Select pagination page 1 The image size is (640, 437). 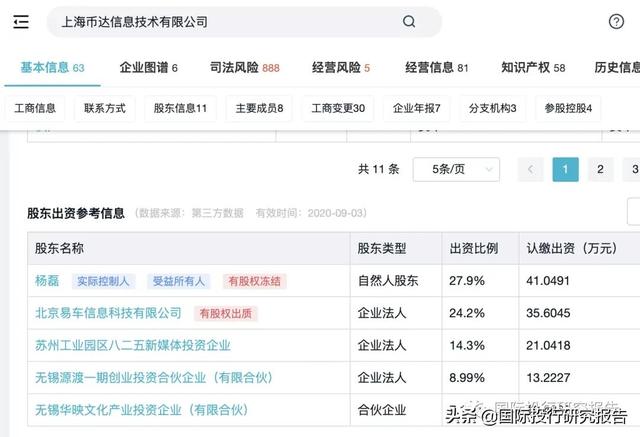[x=565, y=169]
